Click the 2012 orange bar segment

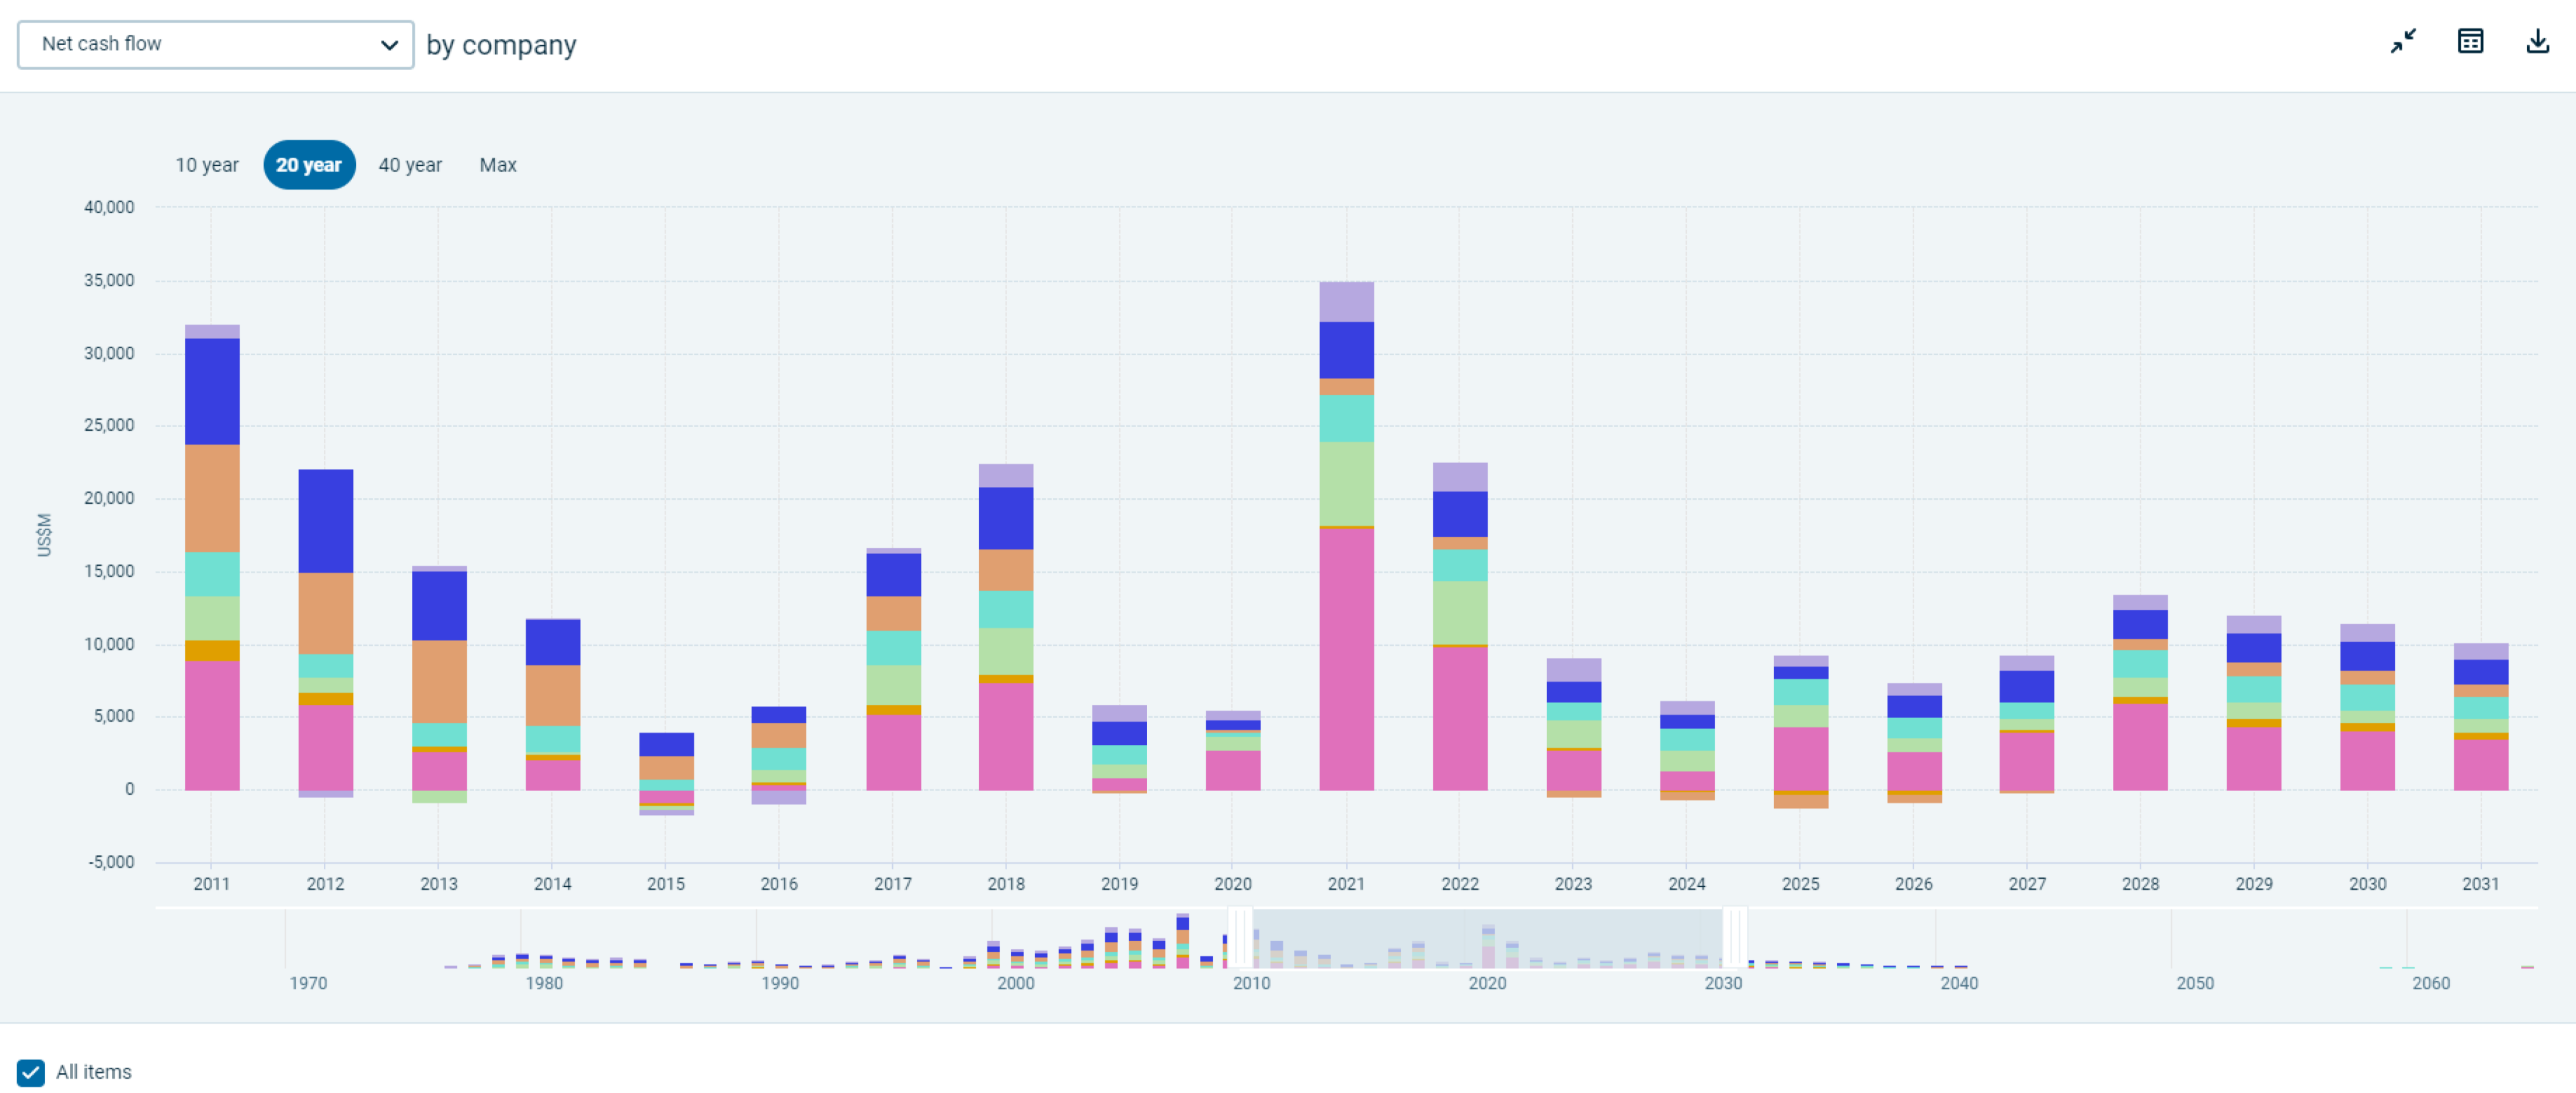(x=326, y=613)
